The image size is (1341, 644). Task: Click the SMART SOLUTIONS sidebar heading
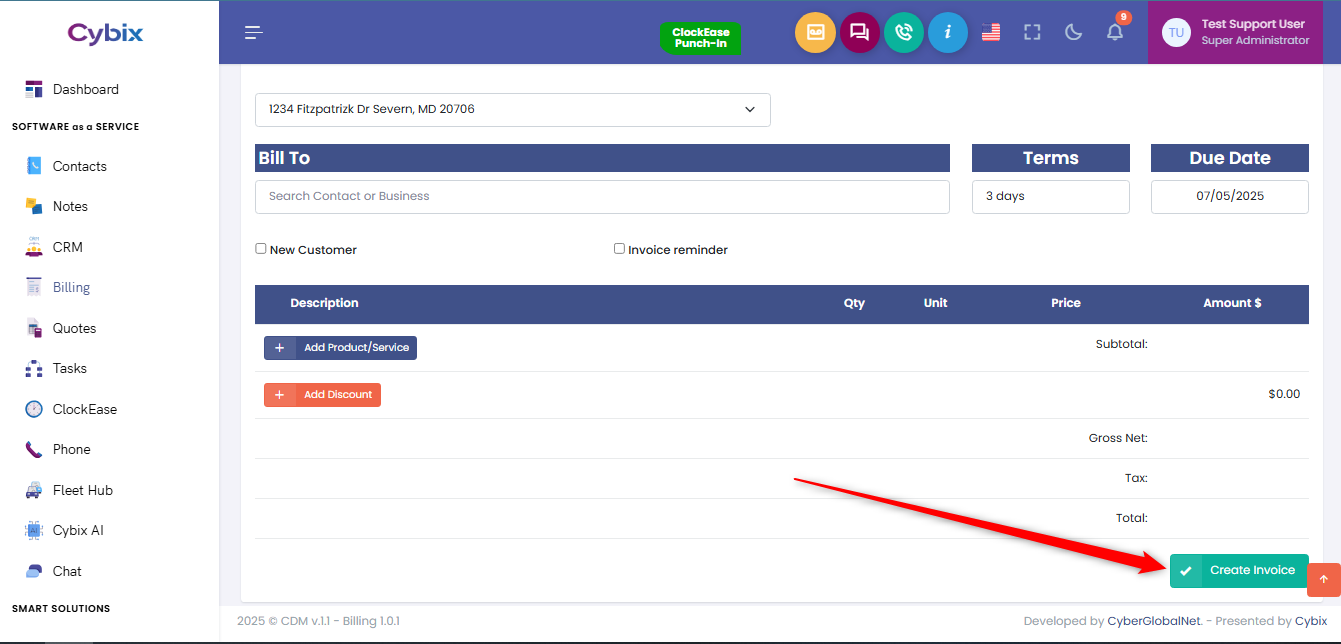[61, 608]
